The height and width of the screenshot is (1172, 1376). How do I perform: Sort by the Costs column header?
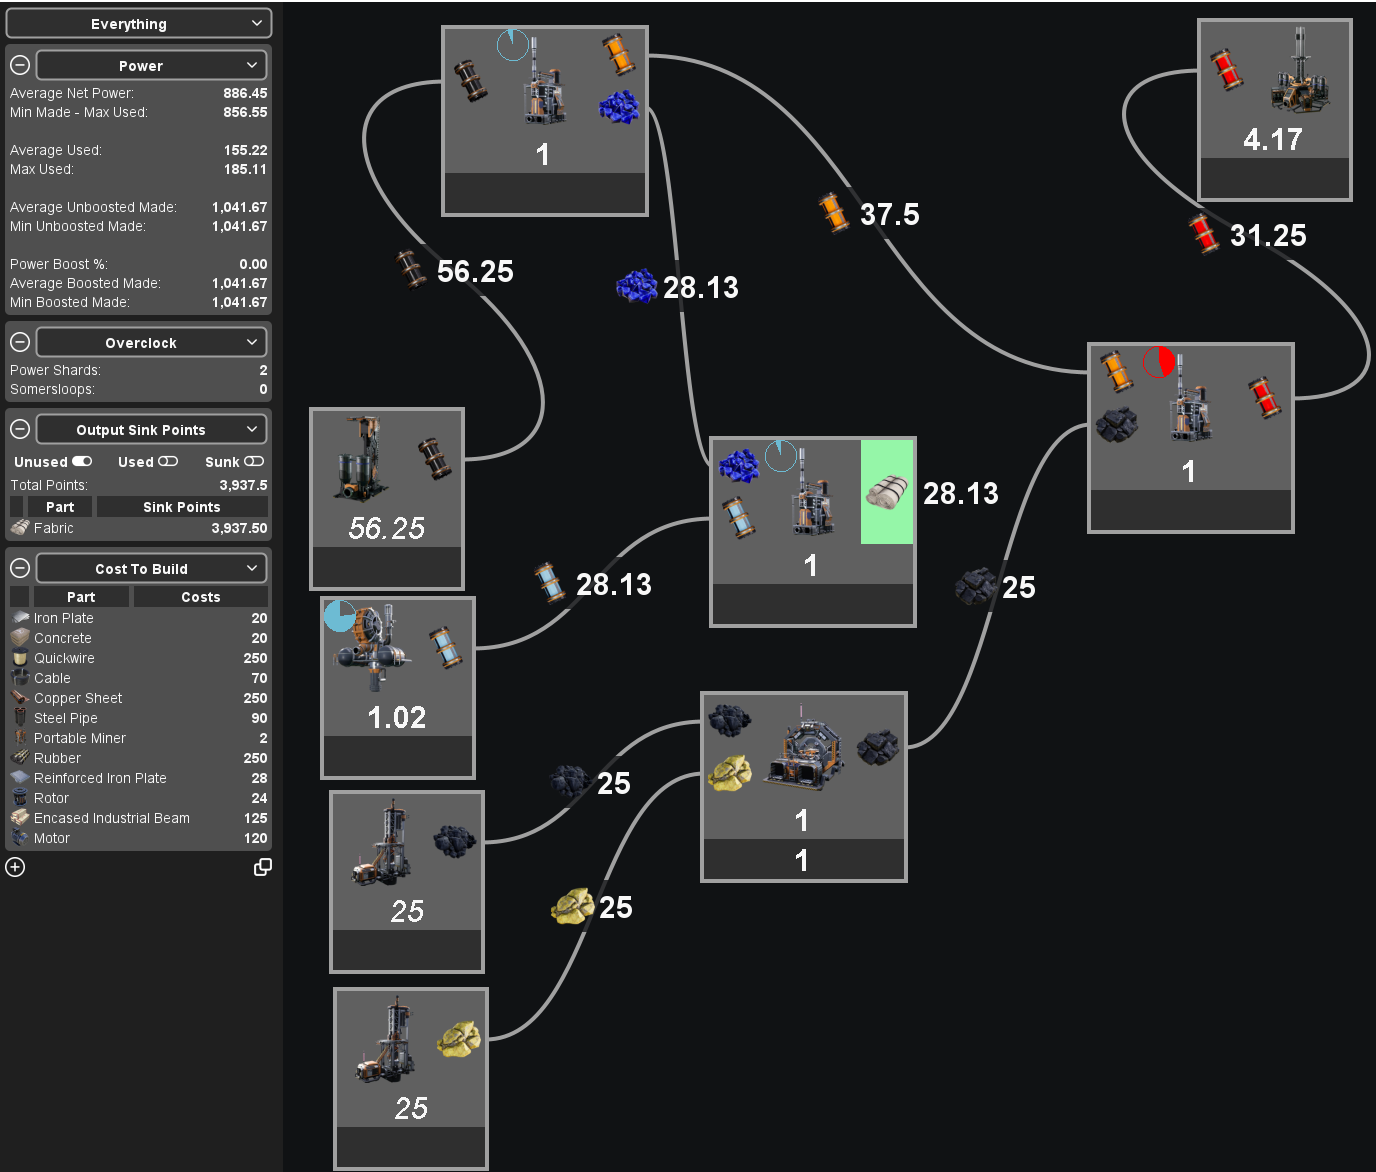(201, 597)
